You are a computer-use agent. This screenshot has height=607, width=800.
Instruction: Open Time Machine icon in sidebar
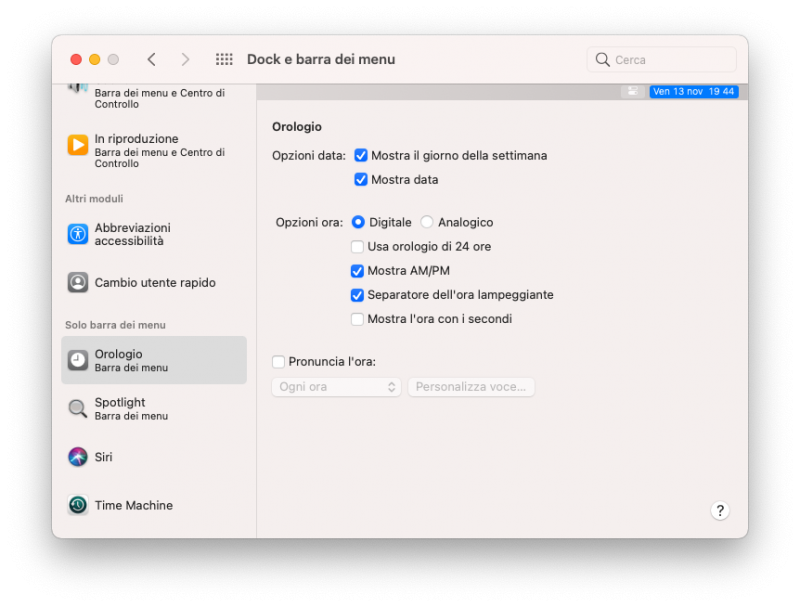78,505
